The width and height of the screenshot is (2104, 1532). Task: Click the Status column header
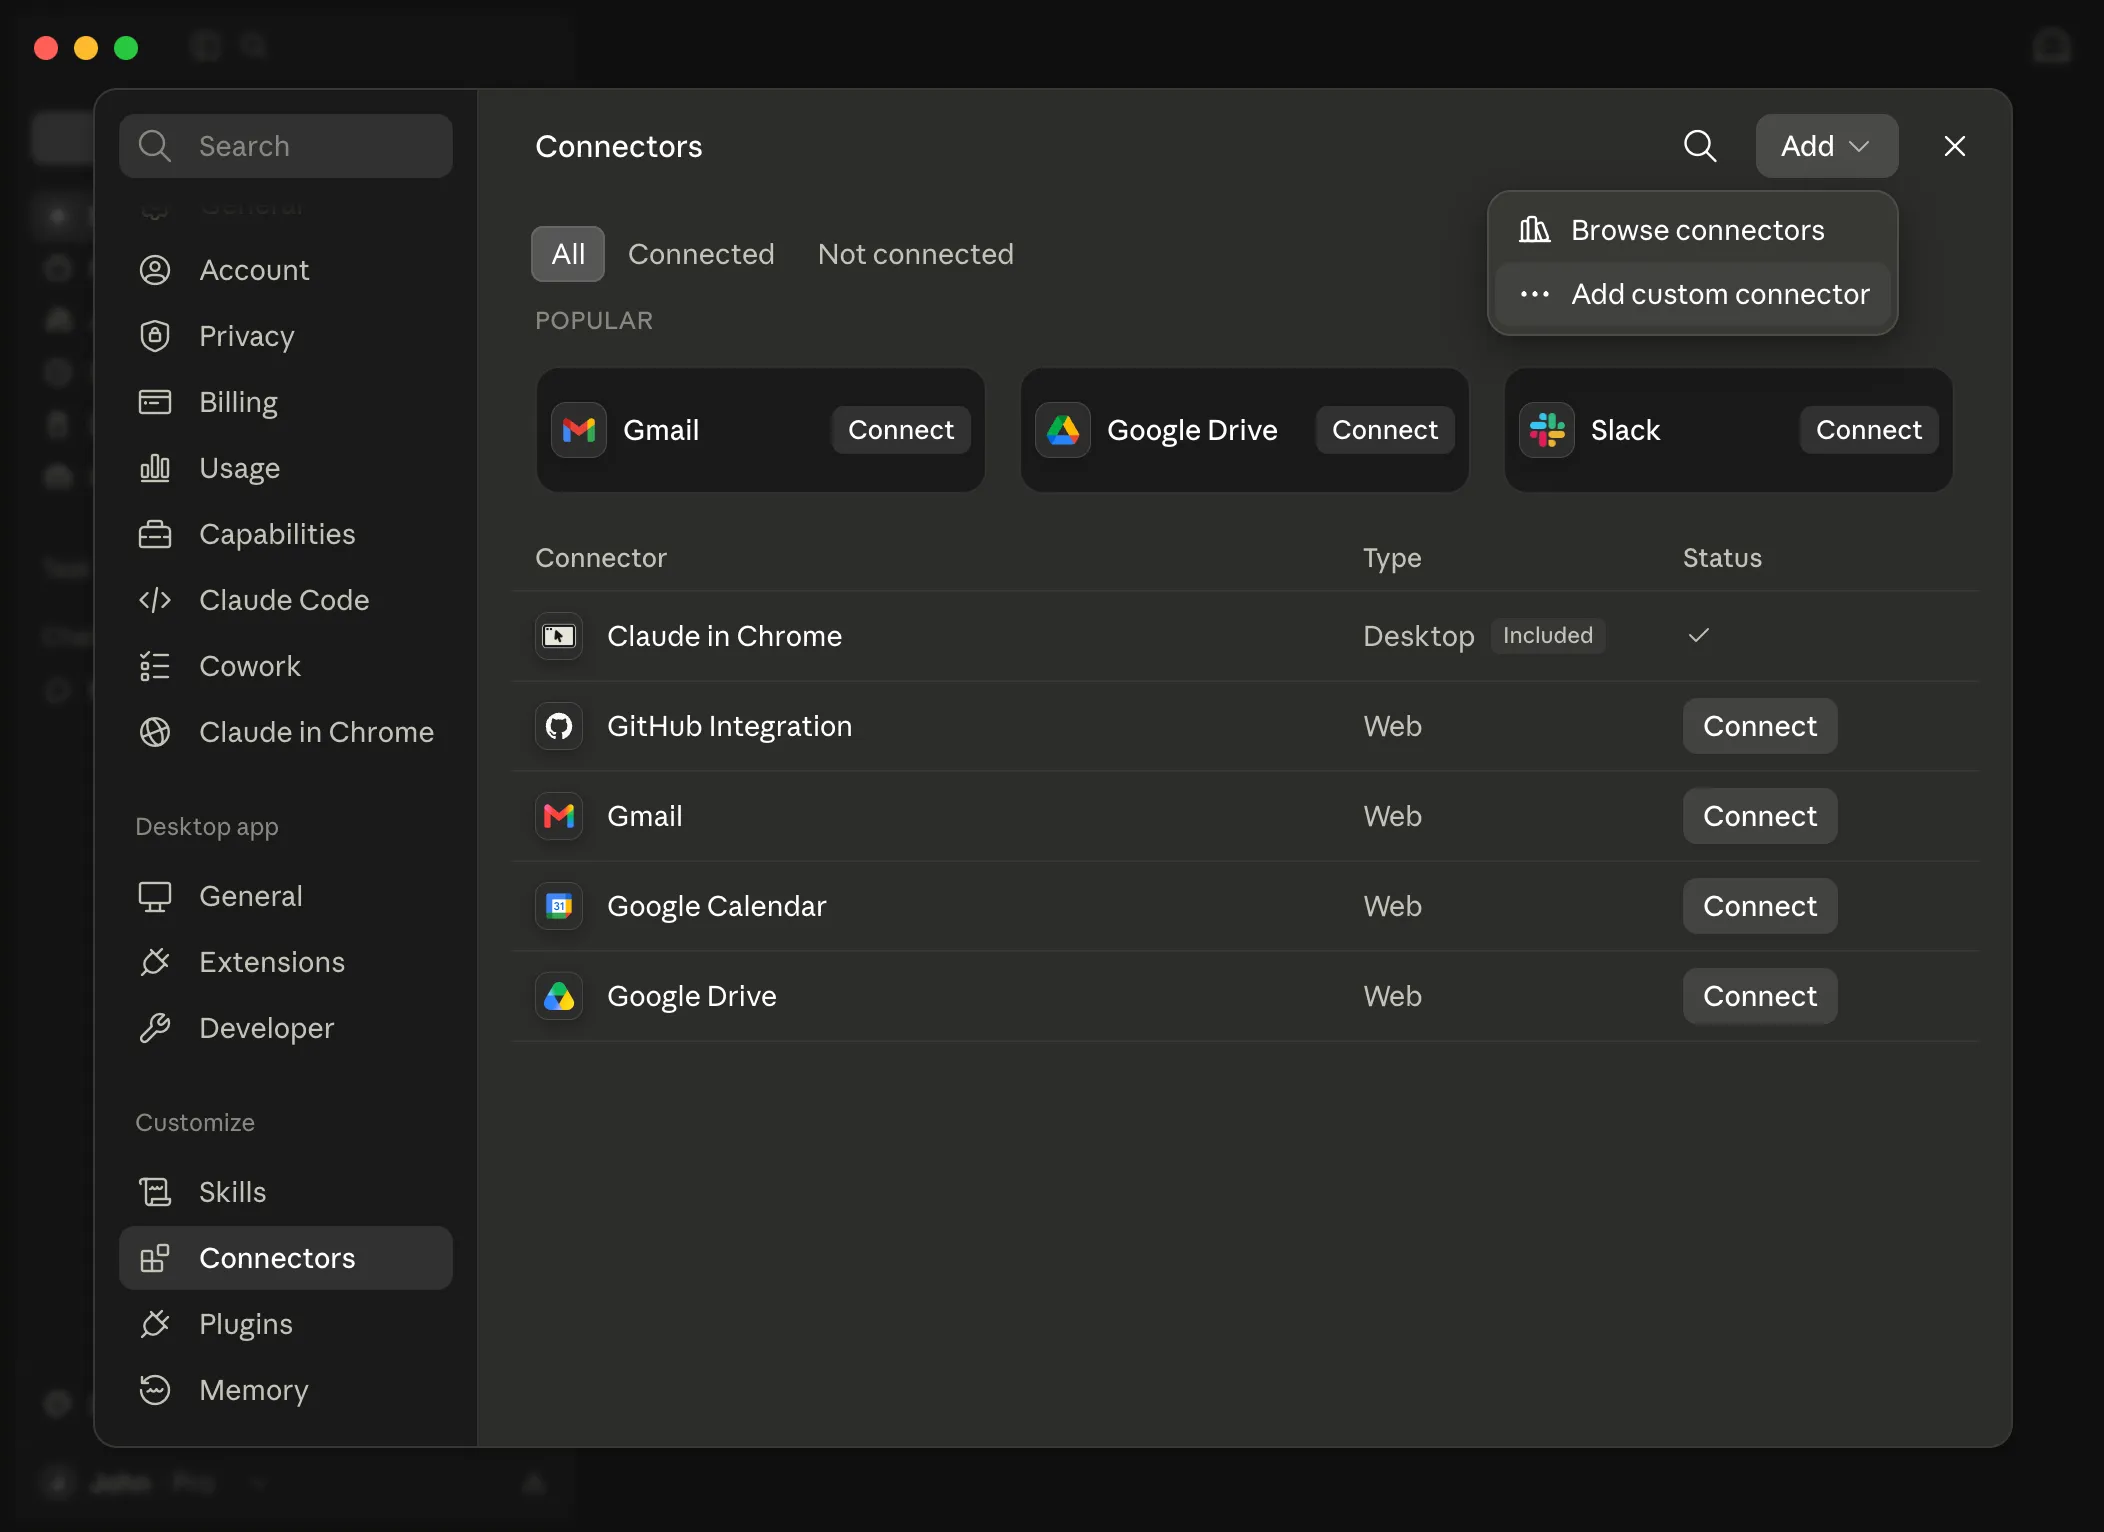click(1722, 558)
